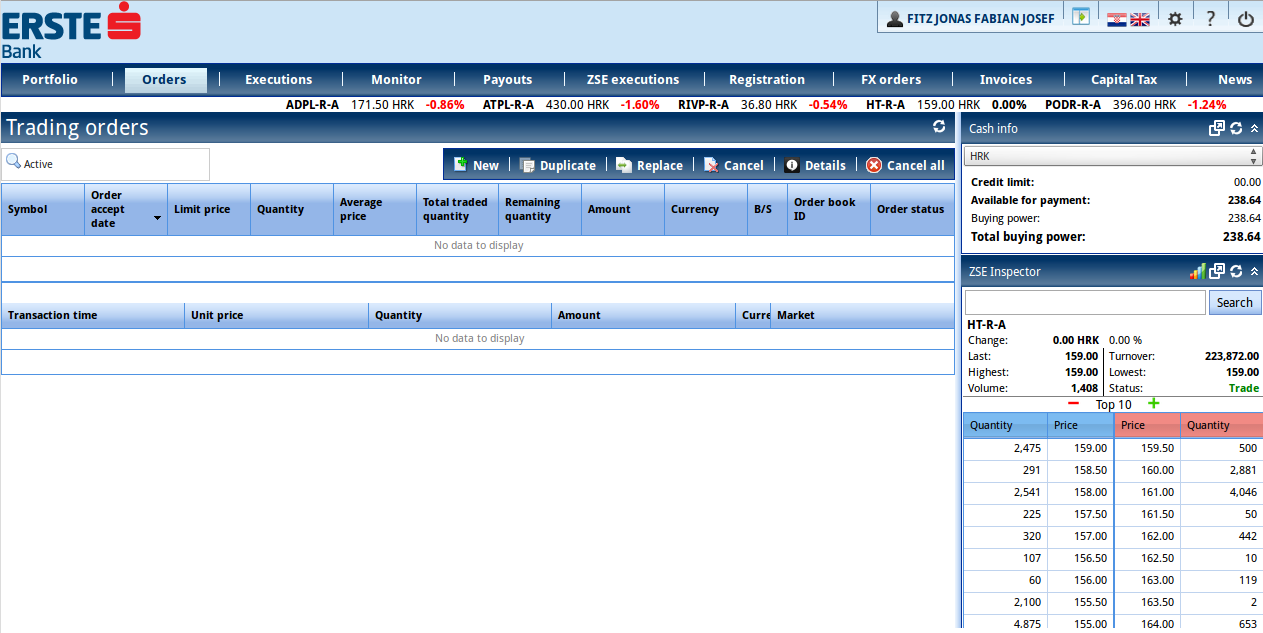Viewport: 1263px width, 633px height.
Task: Switch language to English flag
Action: (x=1140, y=19)
